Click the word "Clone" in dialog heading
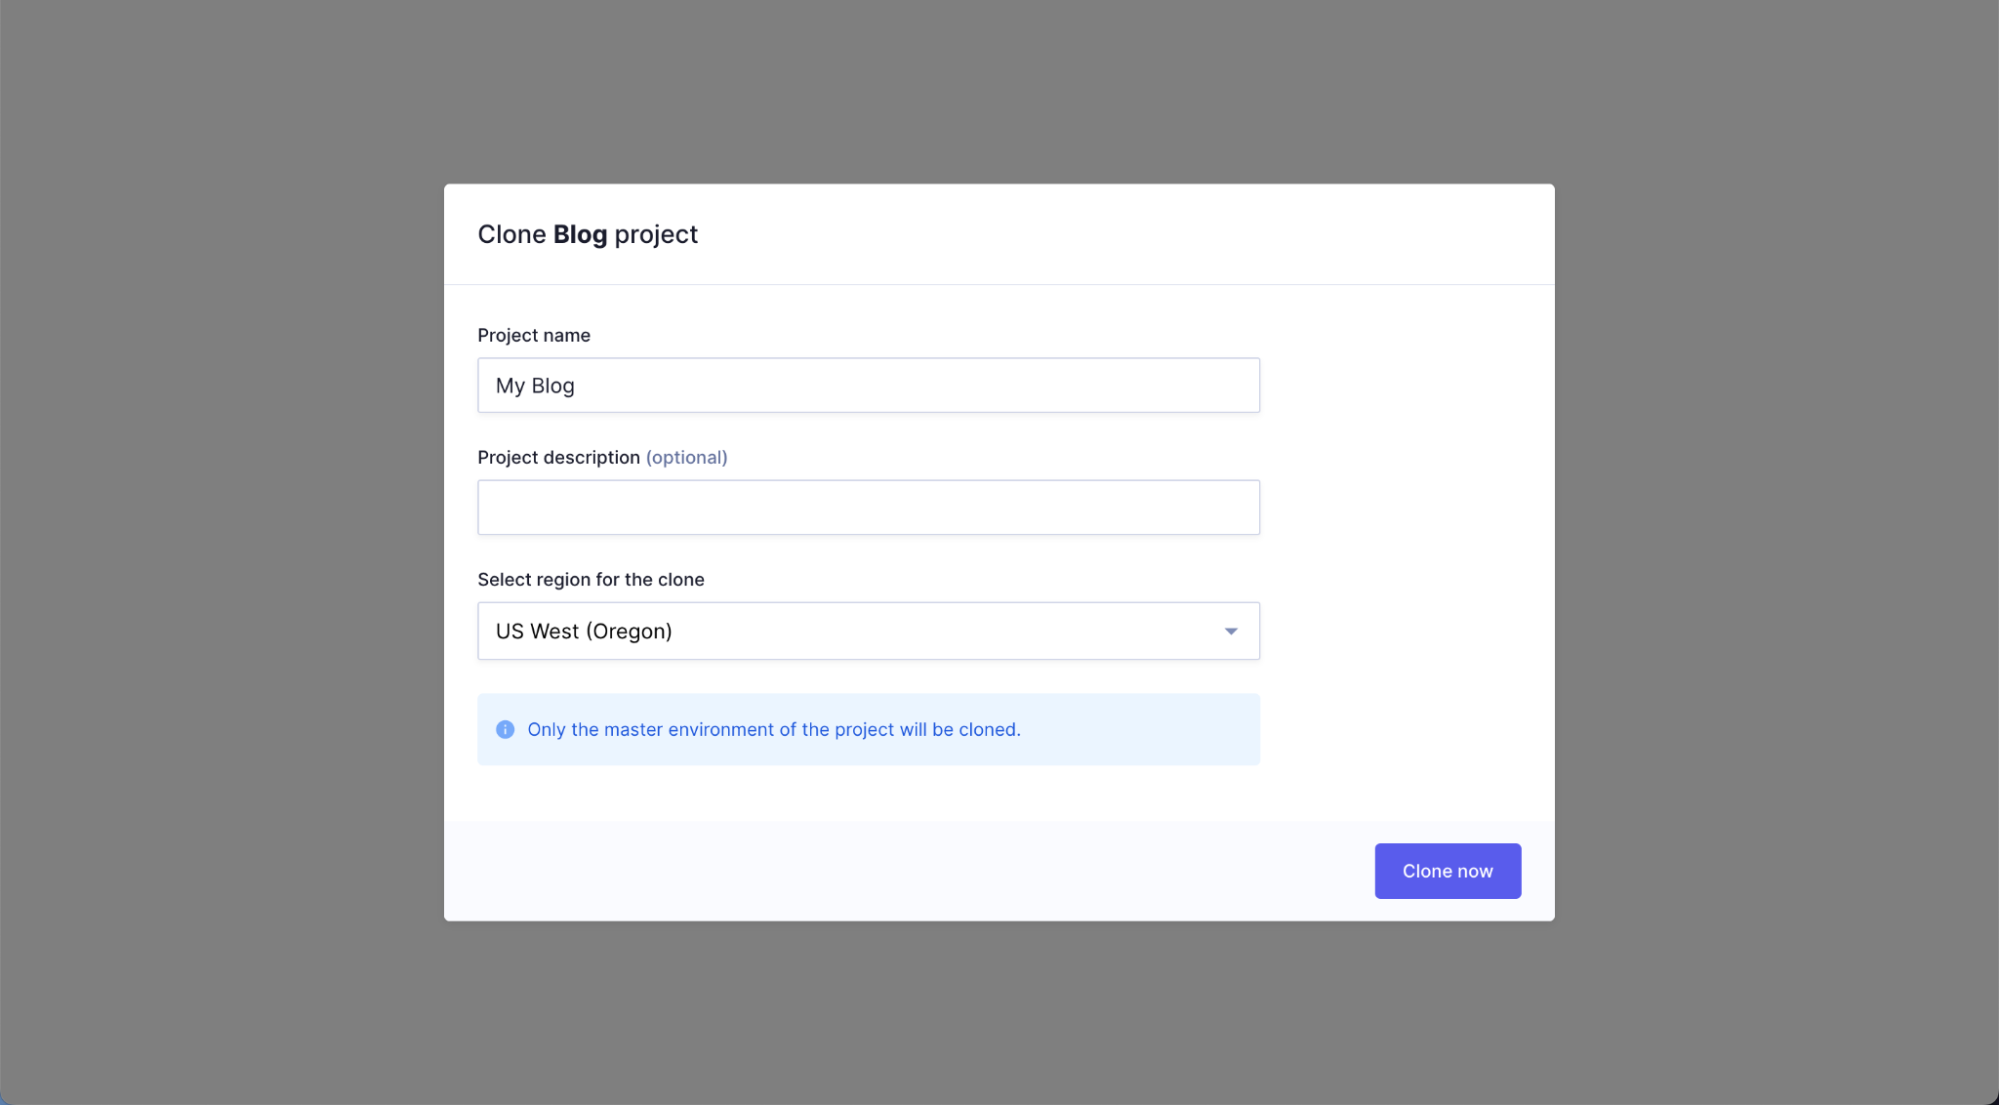 click(x=511, y=234)
